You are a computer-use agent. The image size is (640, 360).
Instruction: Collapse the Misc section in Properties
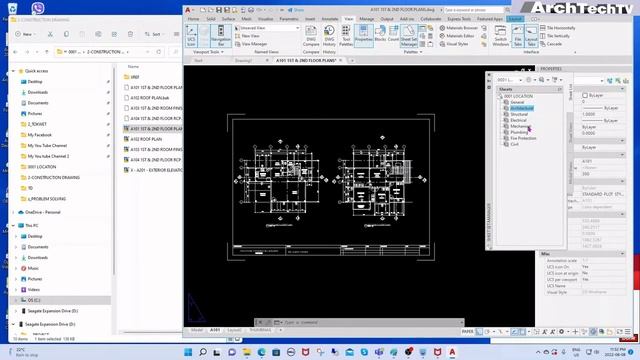622,254
